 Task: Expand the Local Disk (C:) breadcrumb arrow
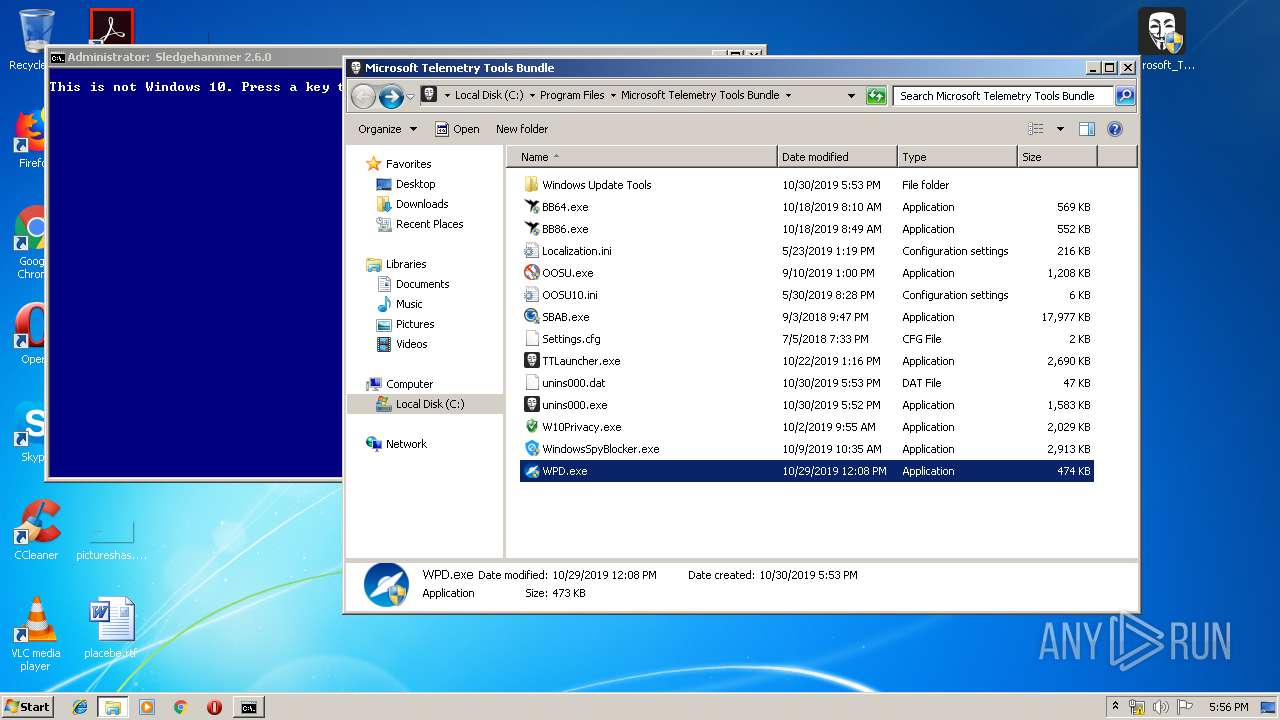530,96
